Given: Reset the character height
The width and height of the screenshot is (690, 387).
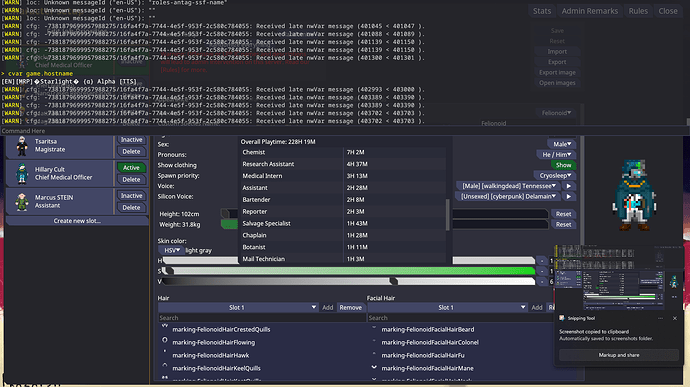Looking at the screenshot, I should click(x=563, y=214).
